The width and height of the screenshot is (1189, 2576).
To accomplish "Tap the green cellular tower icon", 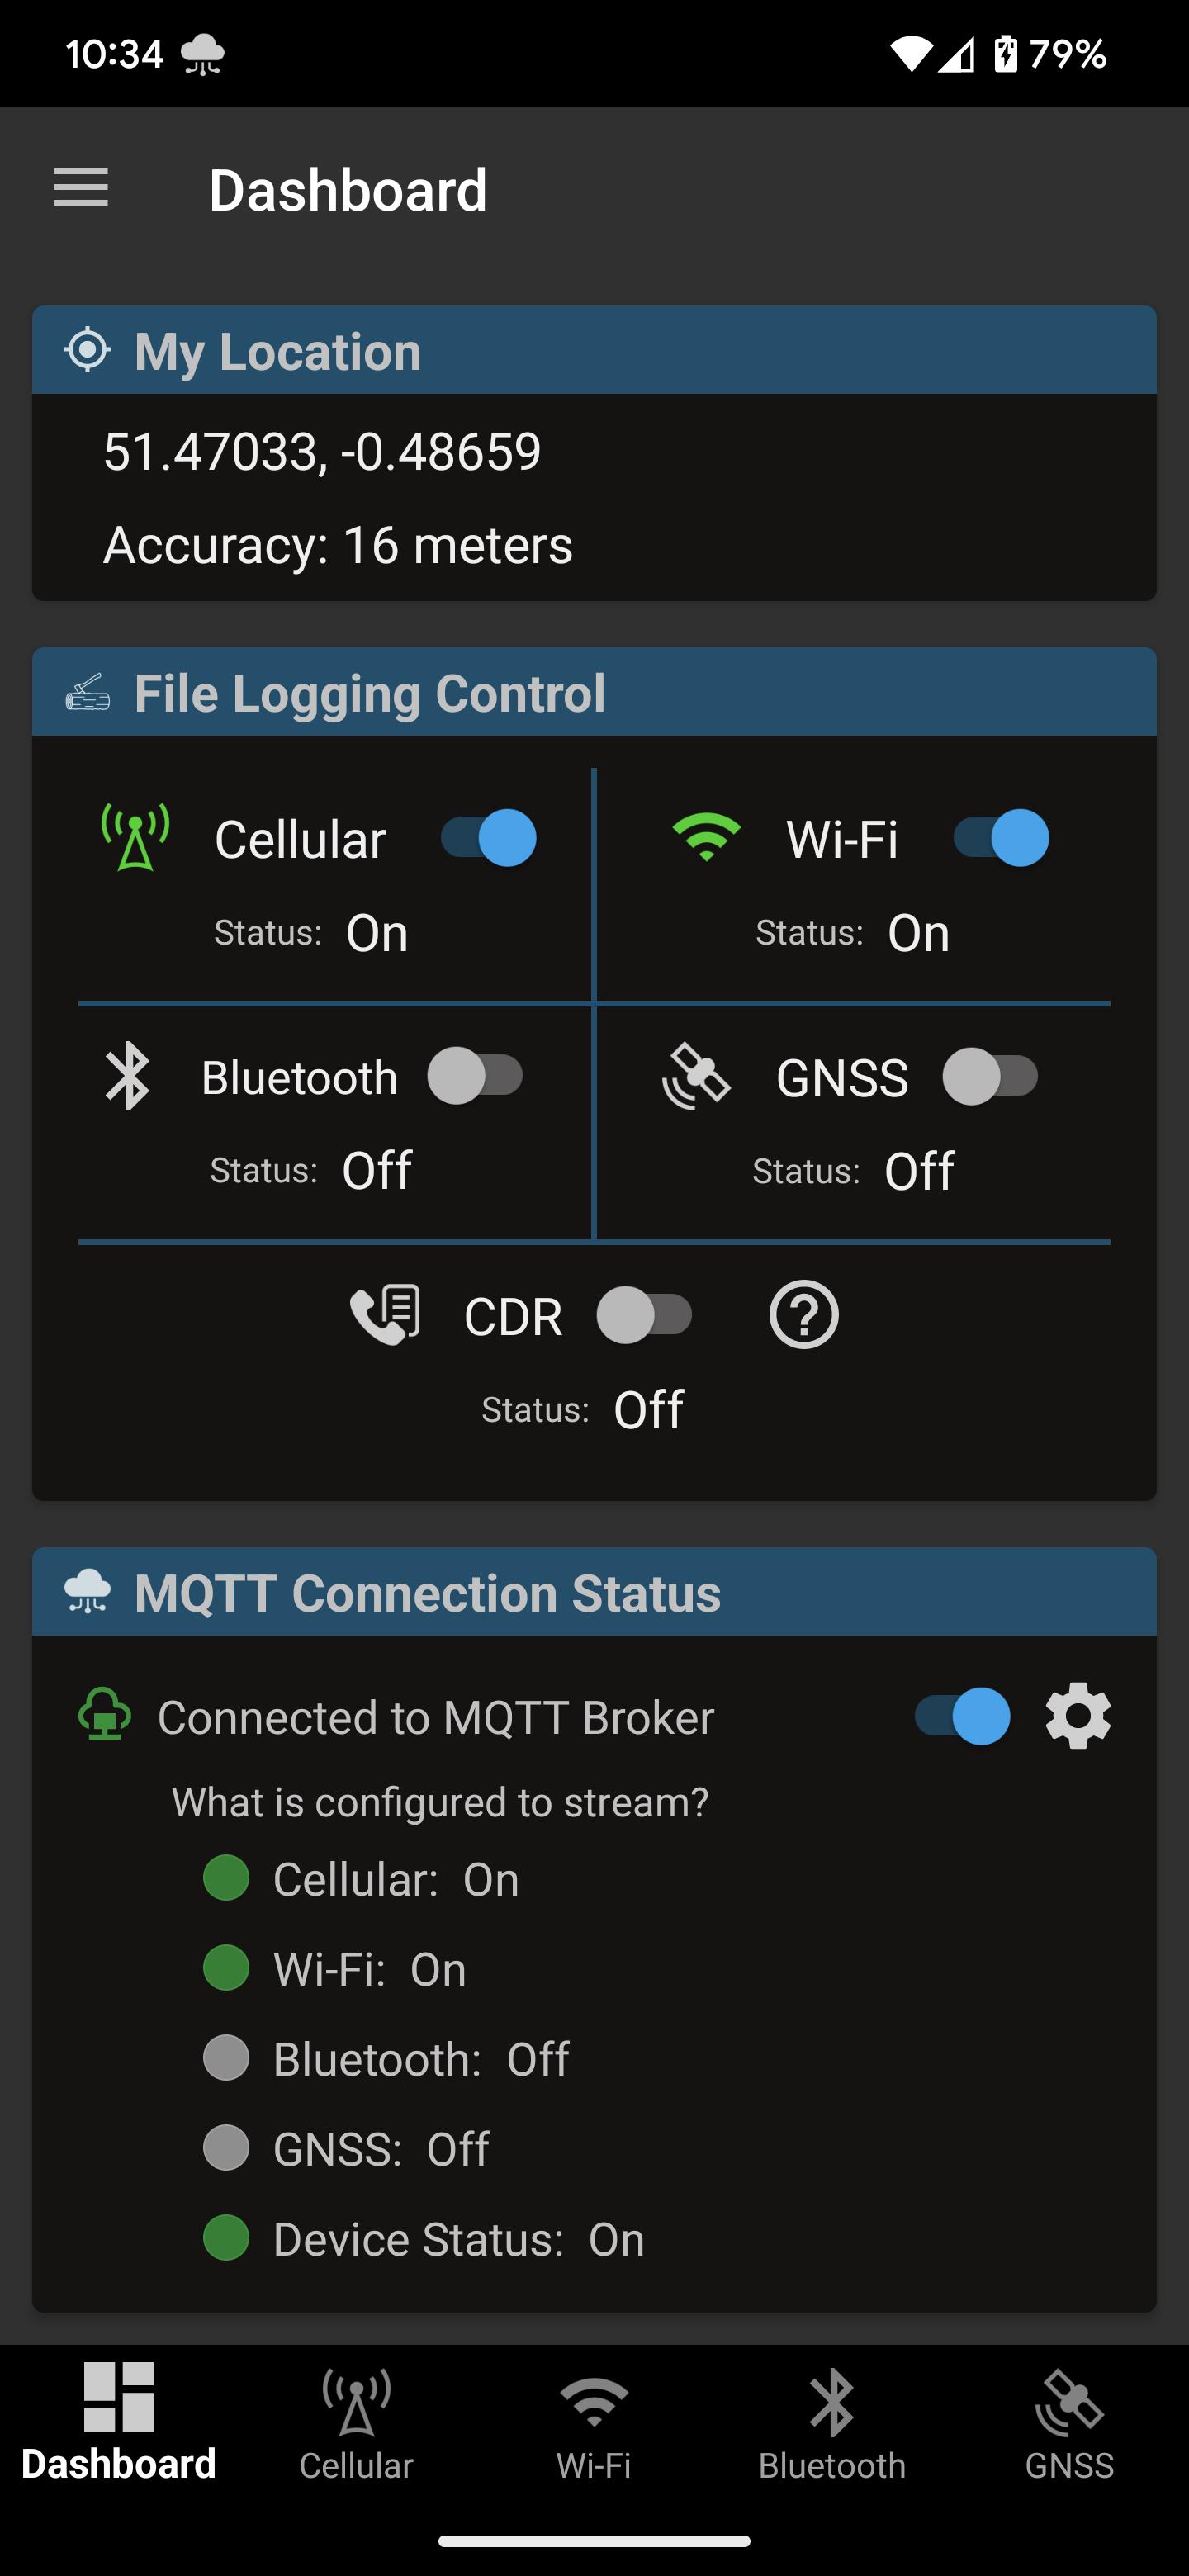I will tap(136, 838).
